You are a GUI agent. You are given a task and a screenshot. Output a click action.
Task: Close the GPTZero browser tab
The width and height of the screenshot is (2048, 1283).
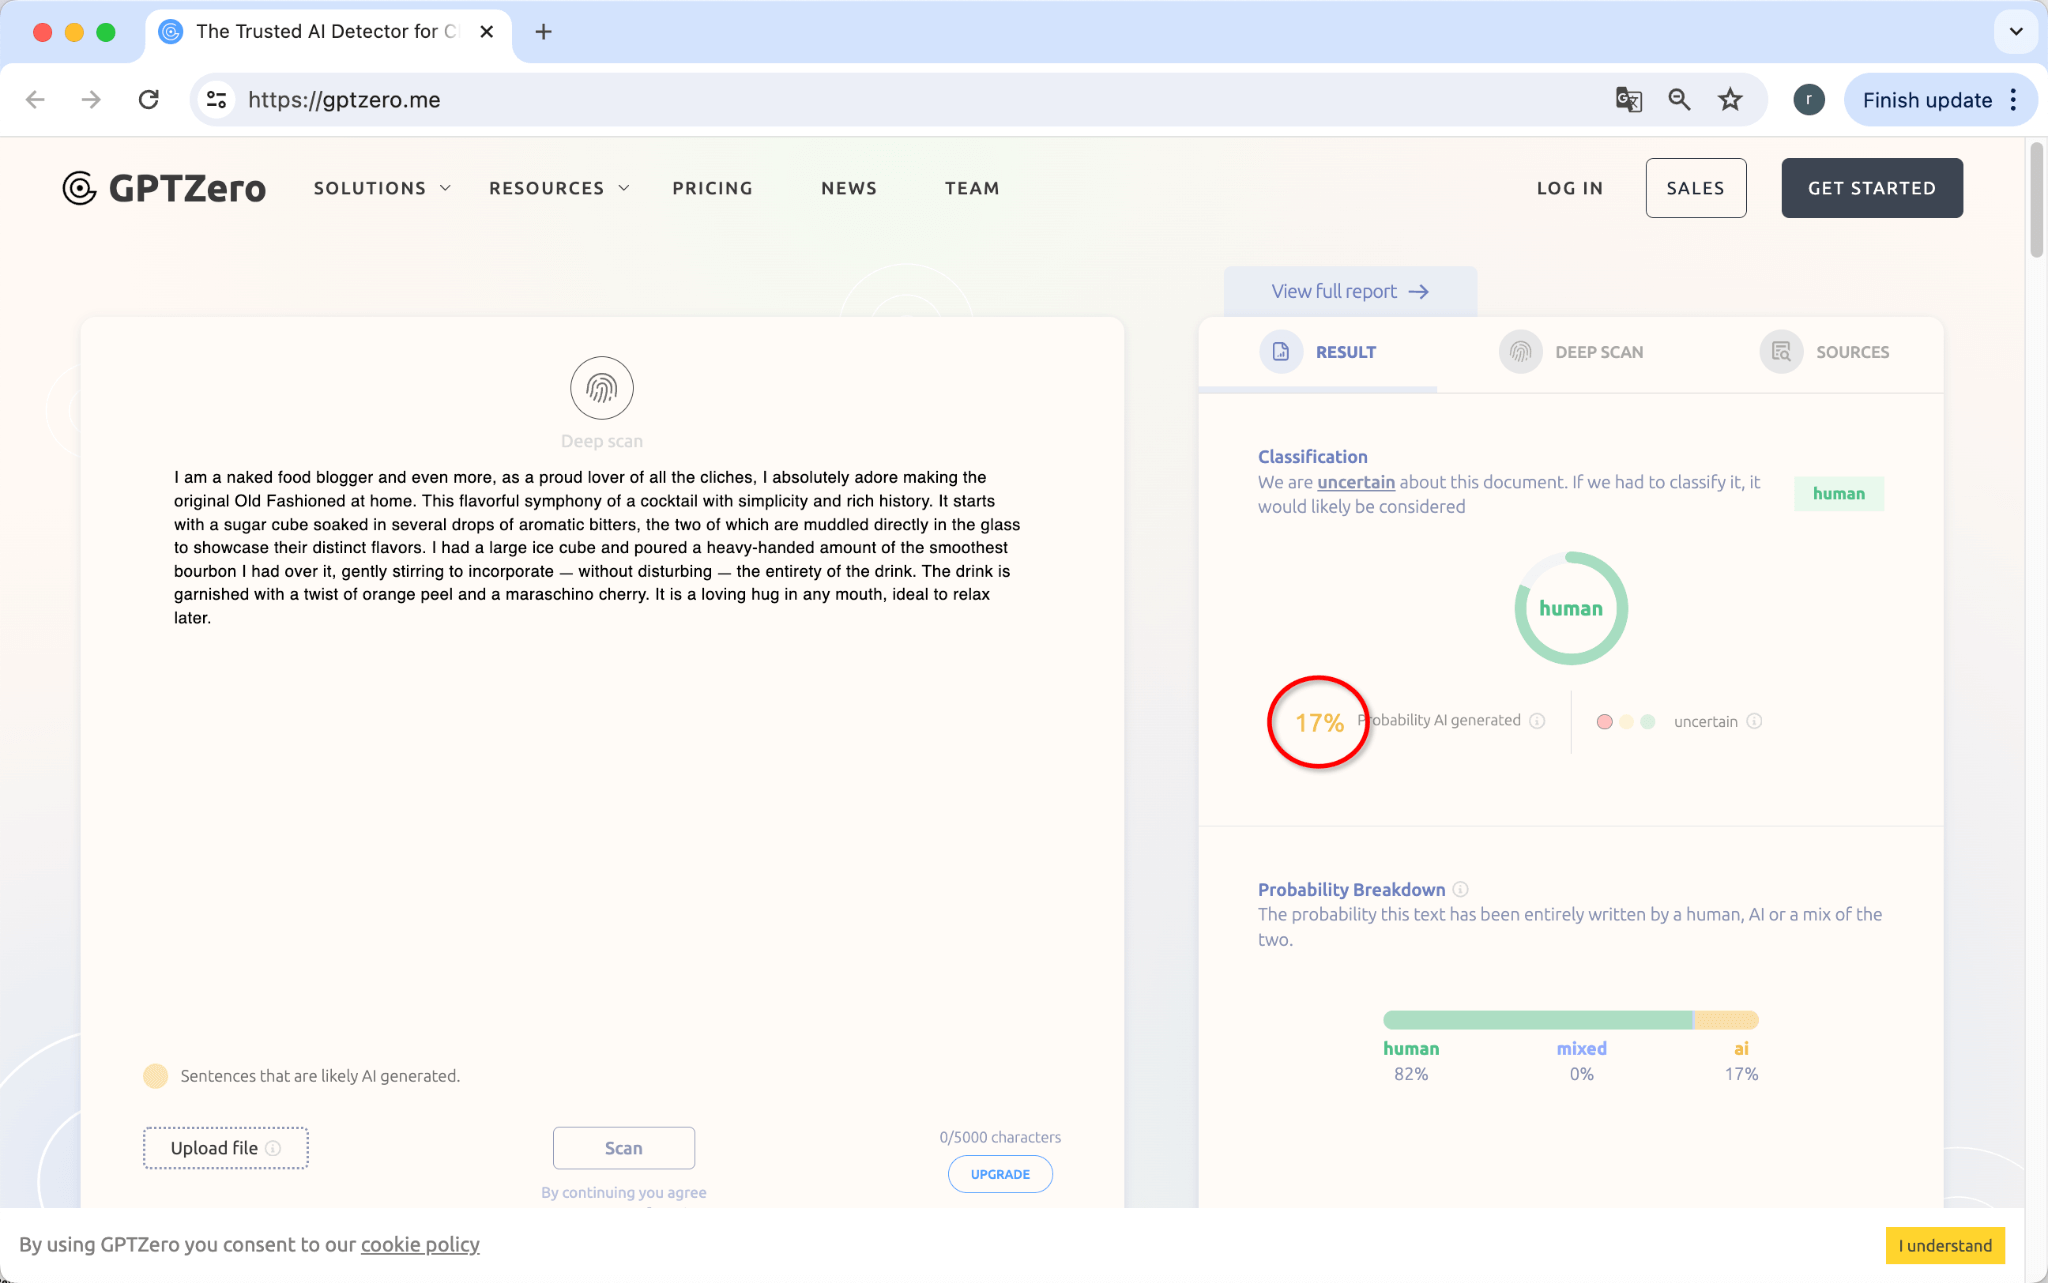click(x=487, y=32)
